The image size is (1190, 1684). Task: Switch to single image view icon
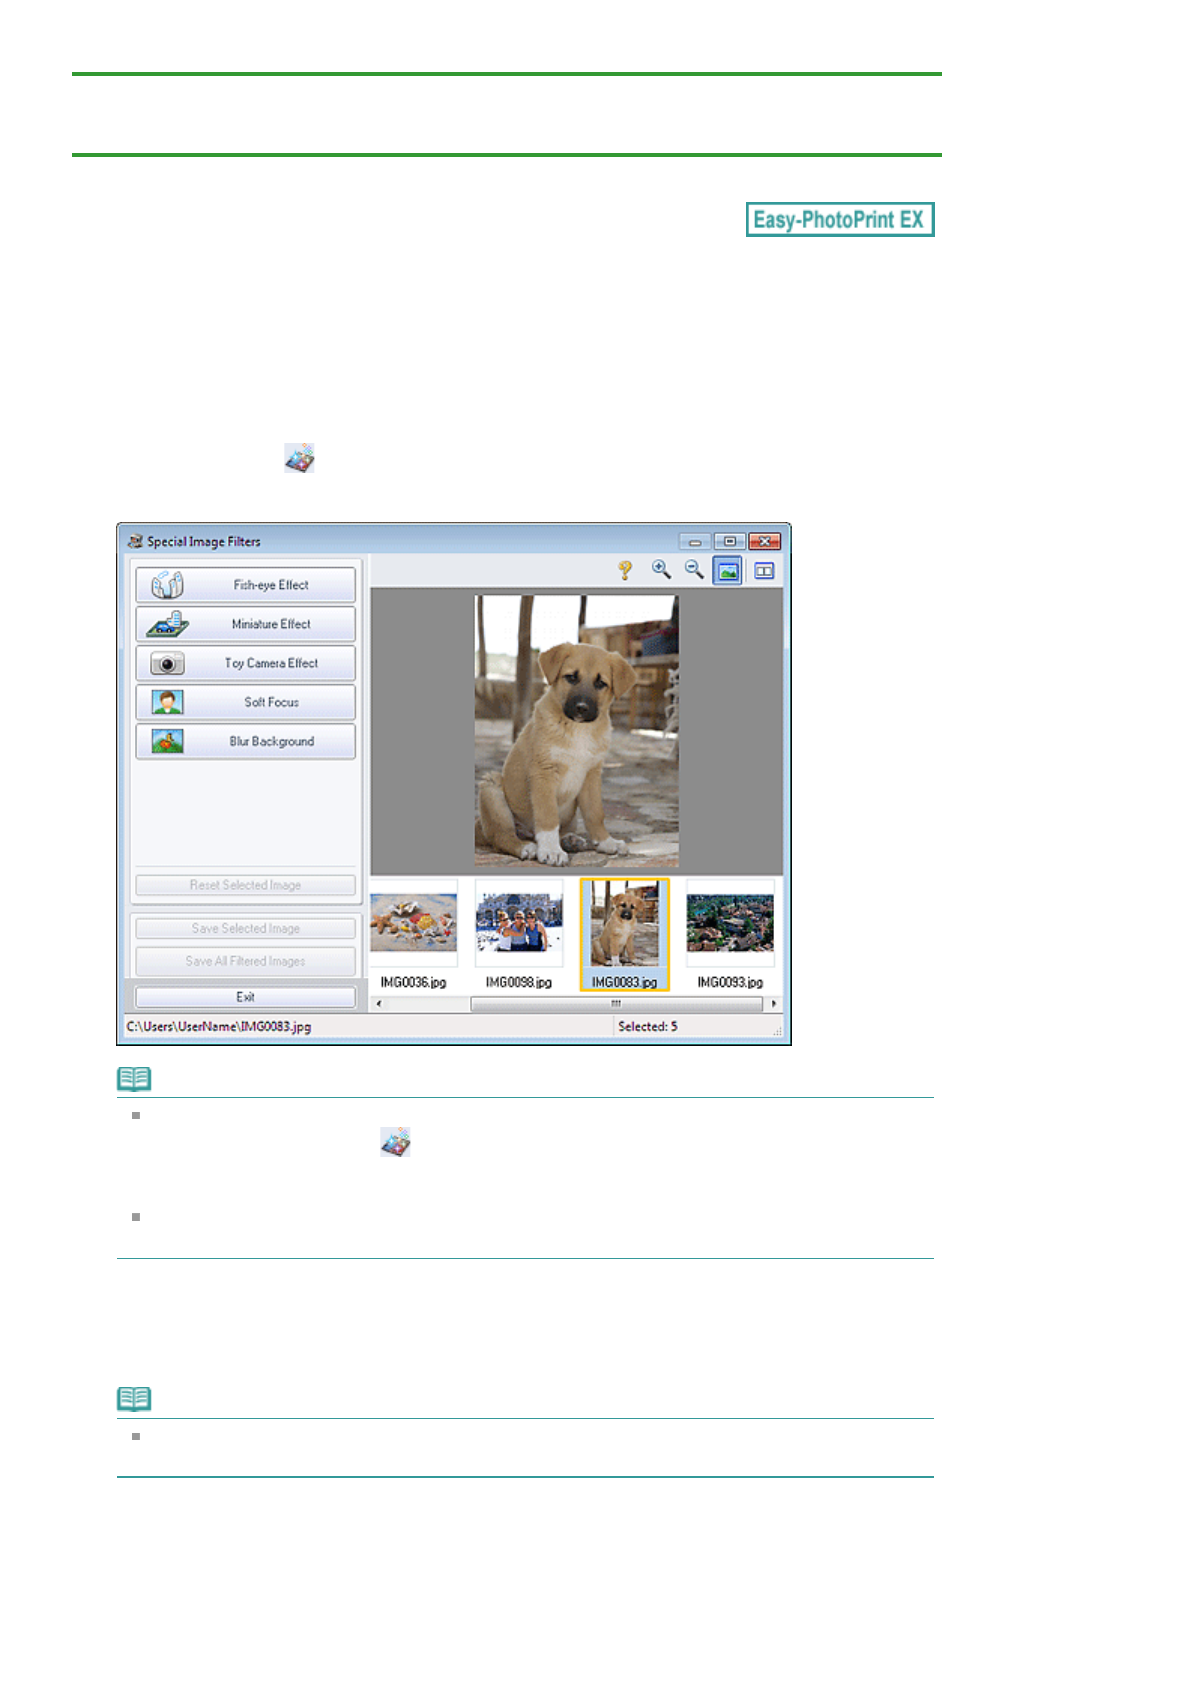(728, 571)
